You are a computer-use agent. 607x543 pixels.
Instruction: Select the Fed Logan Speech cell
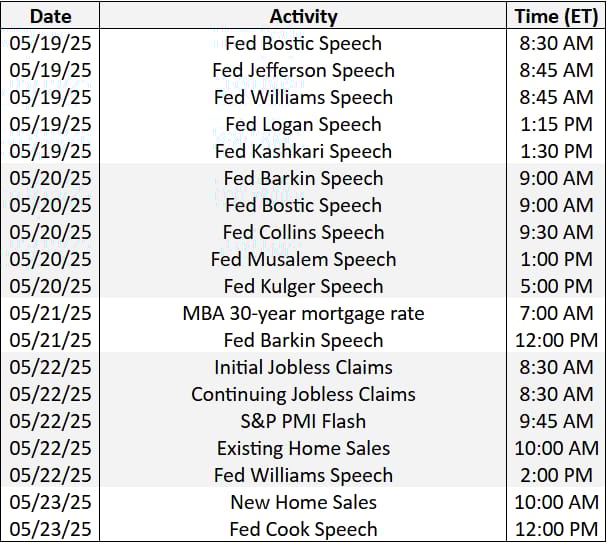point(303,125)
